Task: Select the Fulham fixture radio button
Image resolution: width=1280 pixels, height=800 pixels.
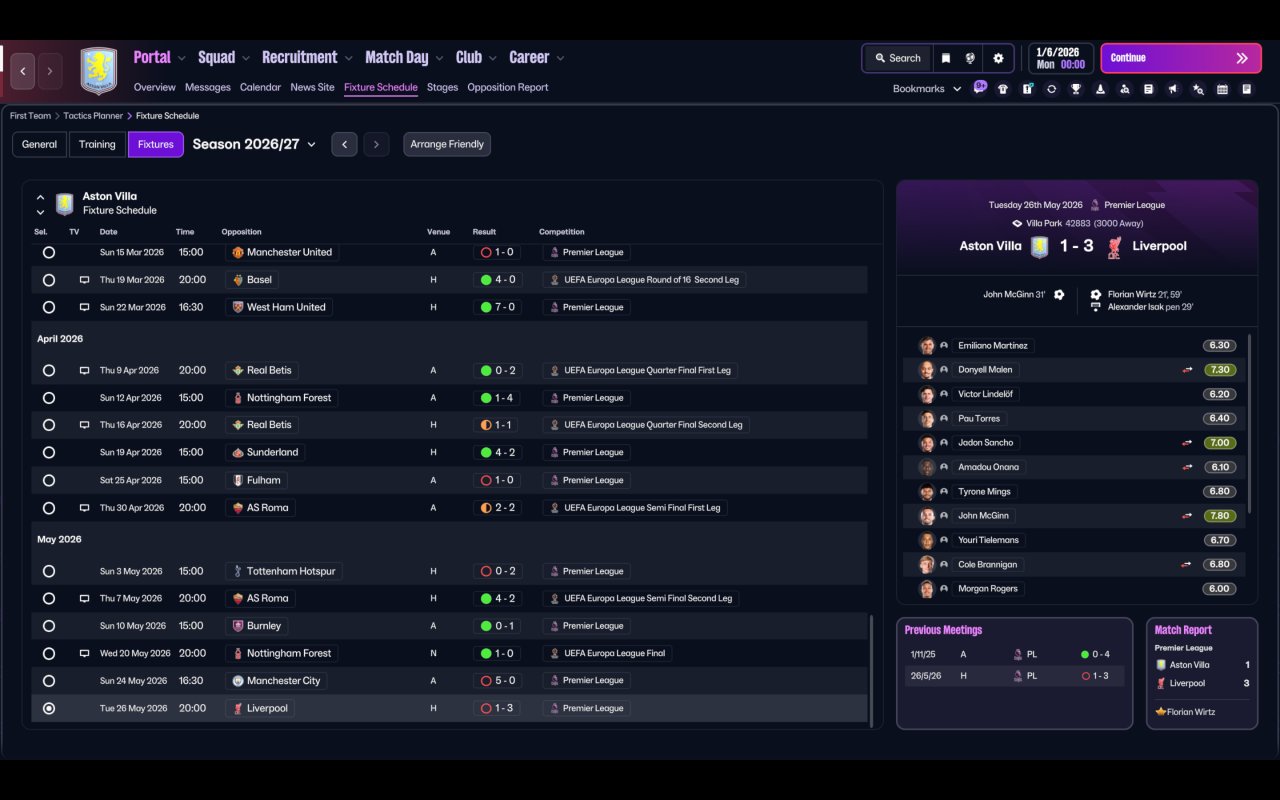Action: 49,480
